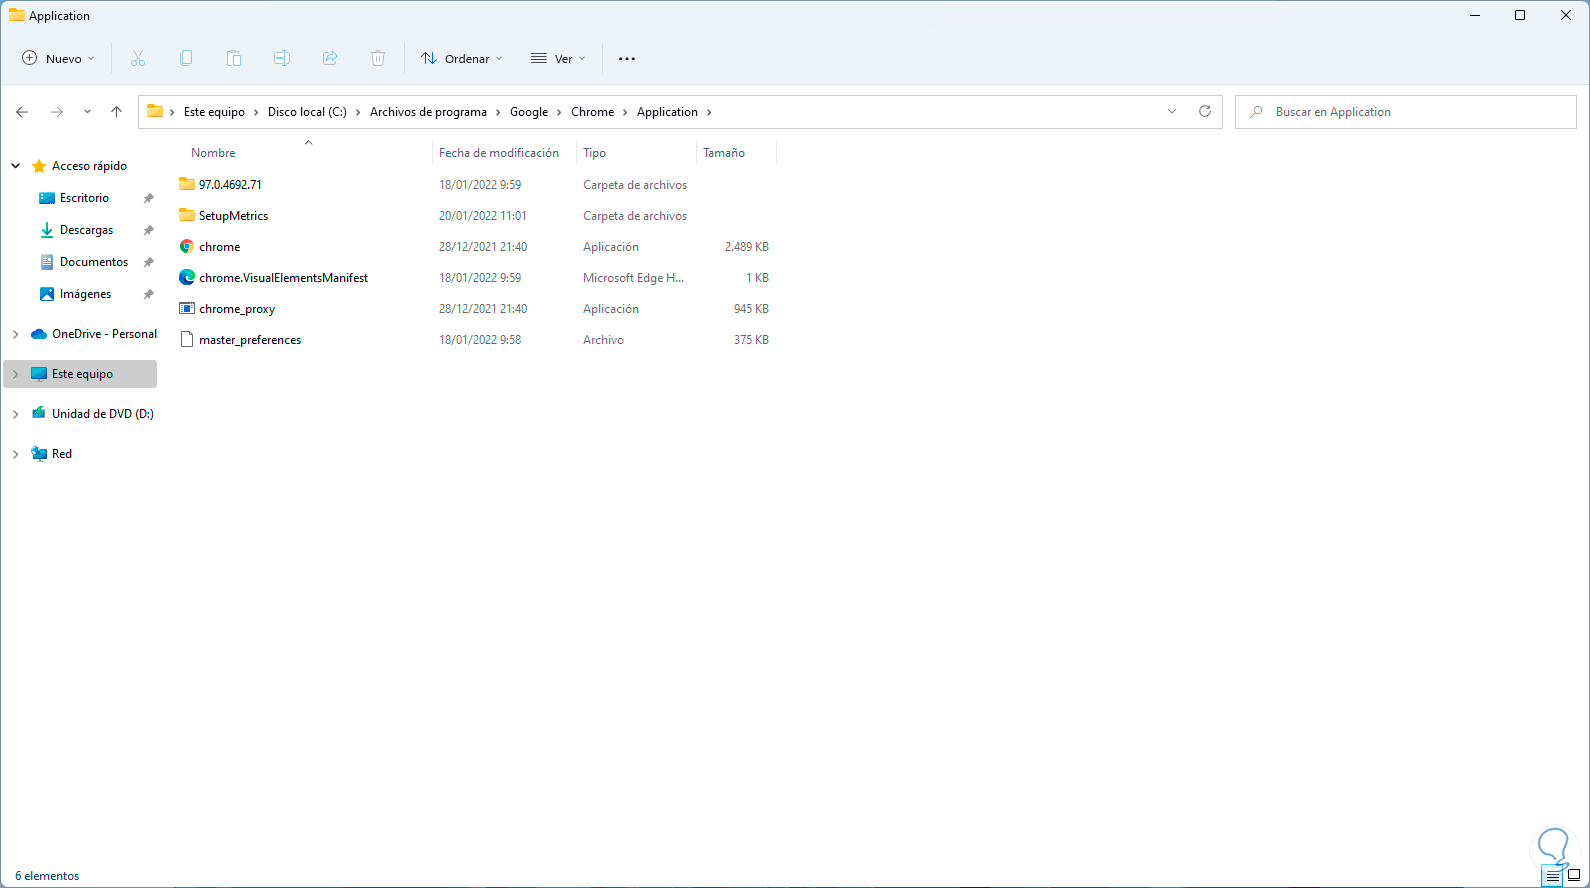
Task: Click the Application window title folder icon
Action: (17, 15)
